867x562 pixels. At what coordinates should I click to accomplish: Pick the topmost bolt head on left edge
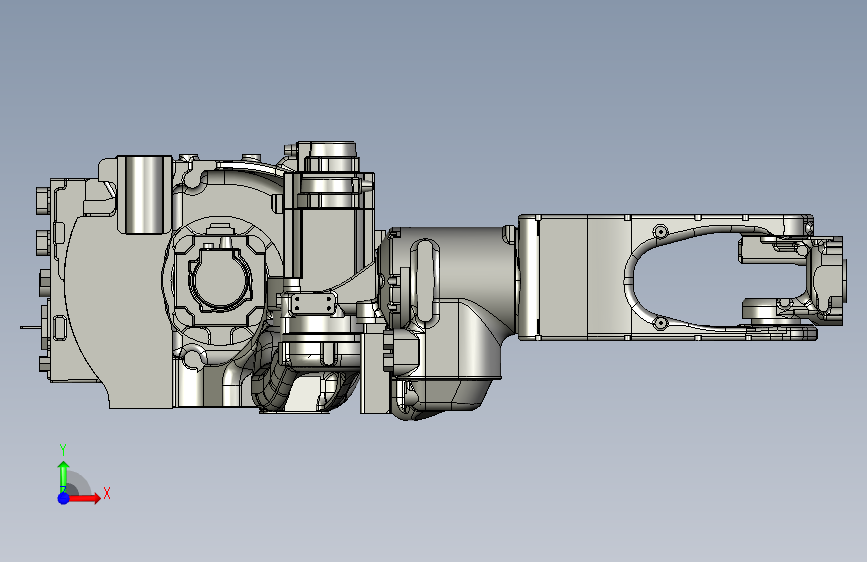pos(43,201)
